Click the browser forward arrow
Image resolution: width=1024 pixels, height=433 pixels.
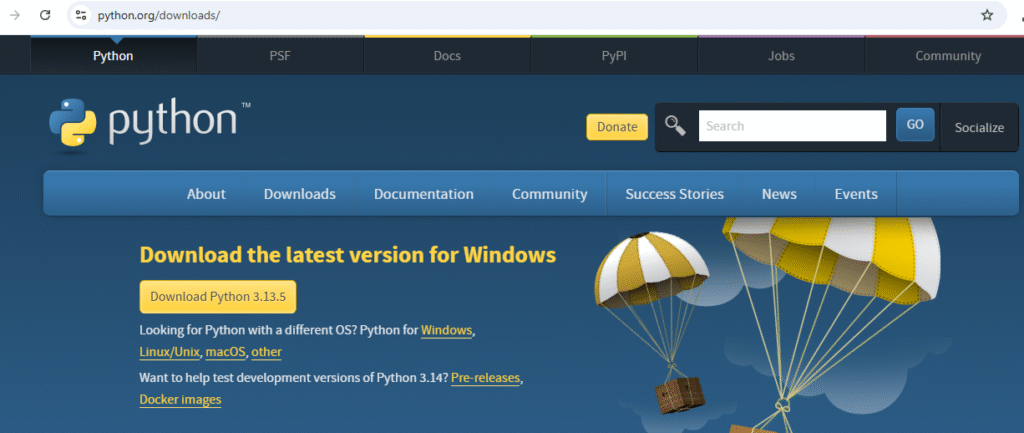click(15, 15)
